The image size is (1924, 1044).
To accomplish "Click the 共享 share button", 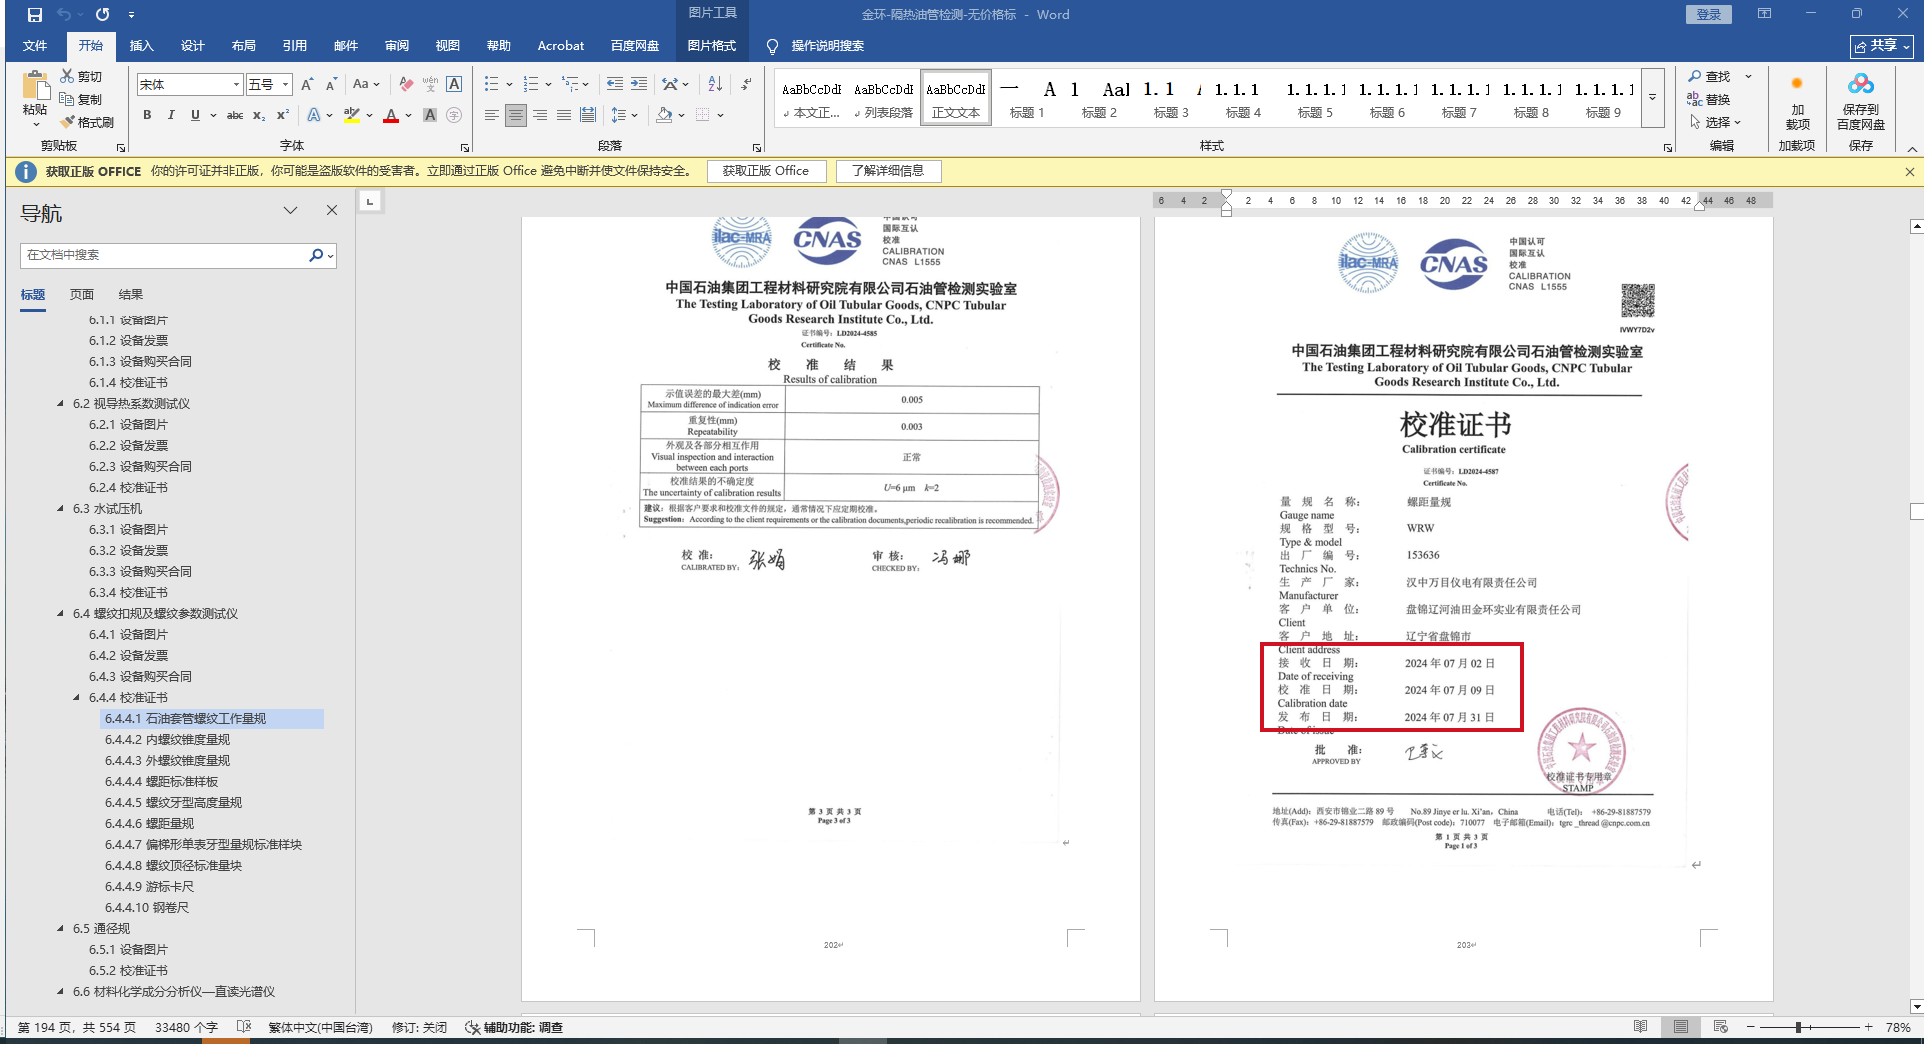I will click(x=1881, y=46).
